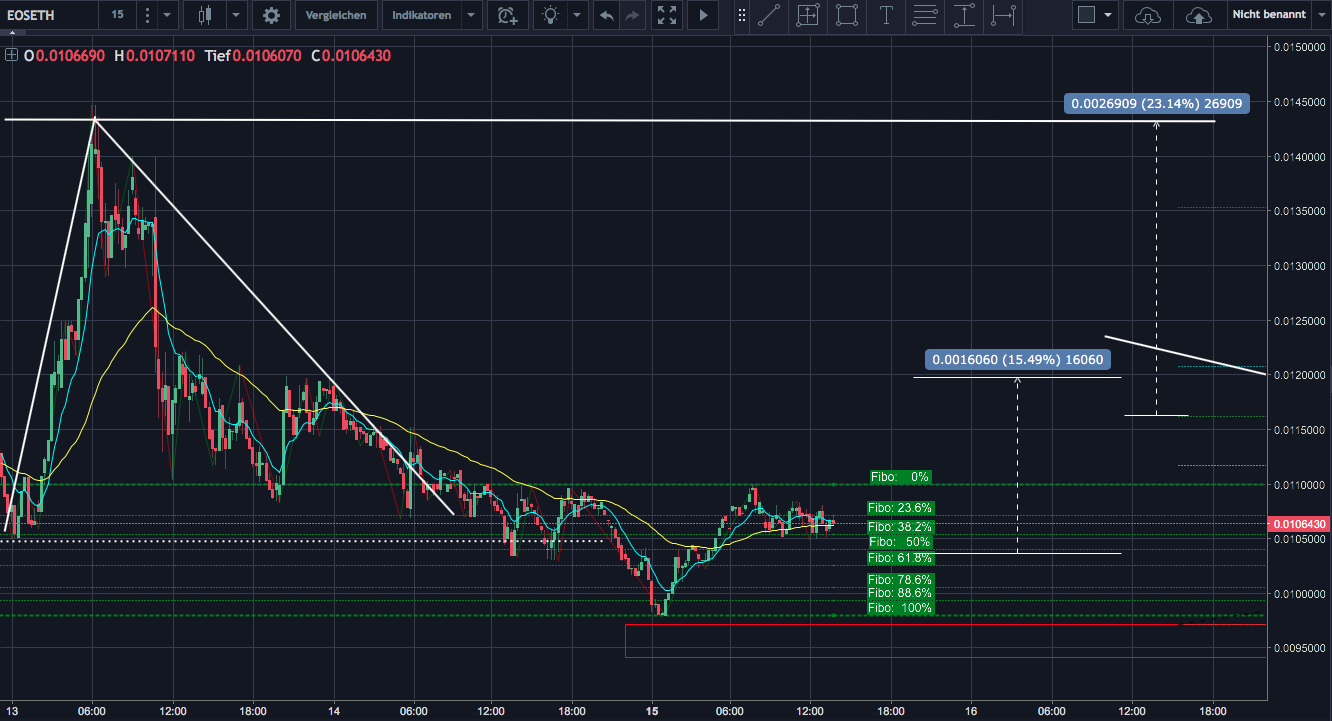Viewport: 1332px width, 721px height.
Task: Click the Fibo: 23.6% level label
Action: 900,508
